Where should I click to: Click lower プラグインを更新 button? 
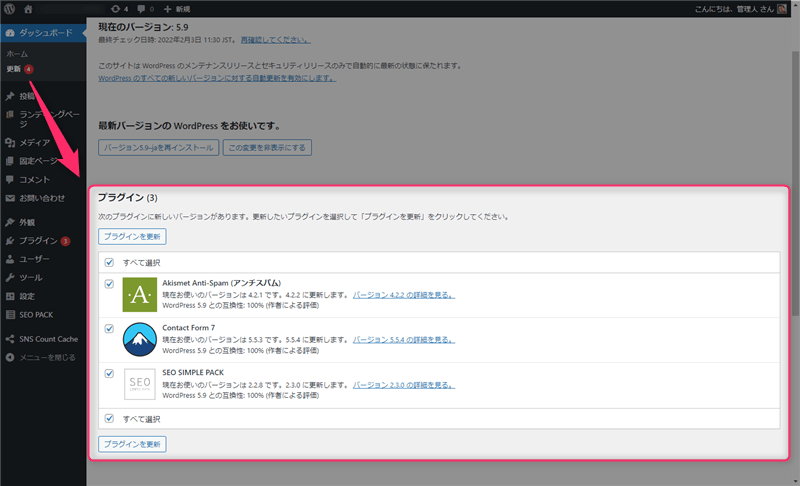click(x=132, y=444)
